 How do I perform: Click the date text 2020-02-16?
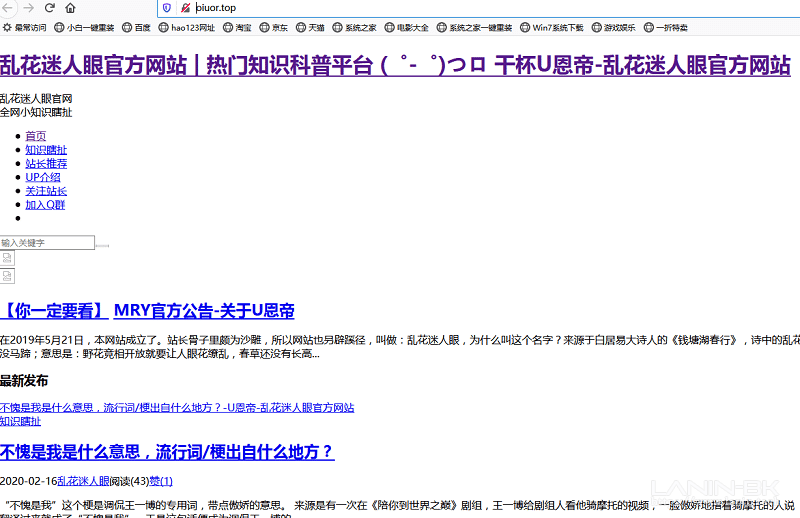tap(29, 481)
